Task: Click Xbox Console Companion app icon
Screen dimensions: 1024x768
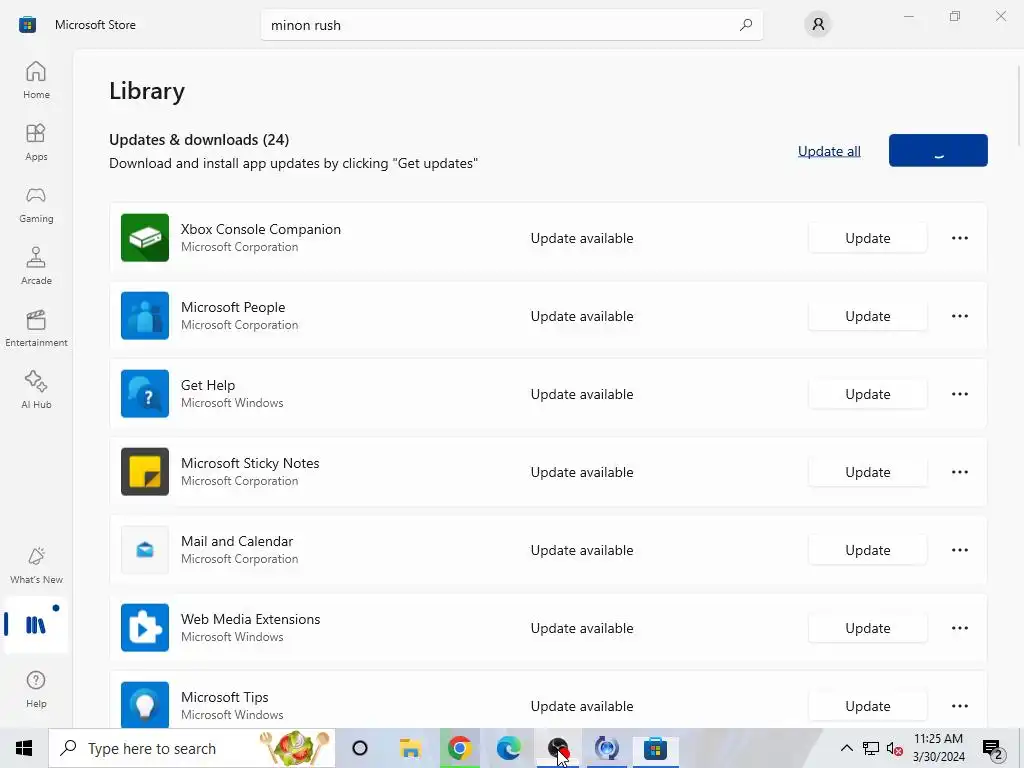Action: pos(145,238)
